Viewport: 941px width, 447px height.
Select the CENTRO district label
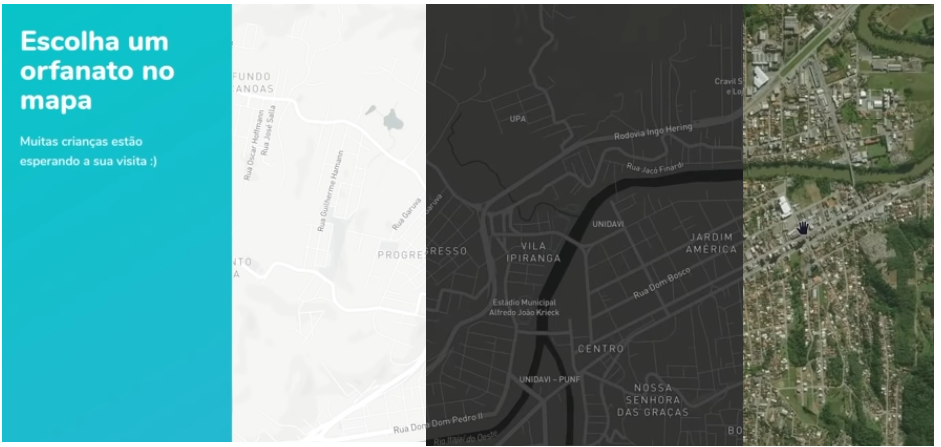pos(601,349)
